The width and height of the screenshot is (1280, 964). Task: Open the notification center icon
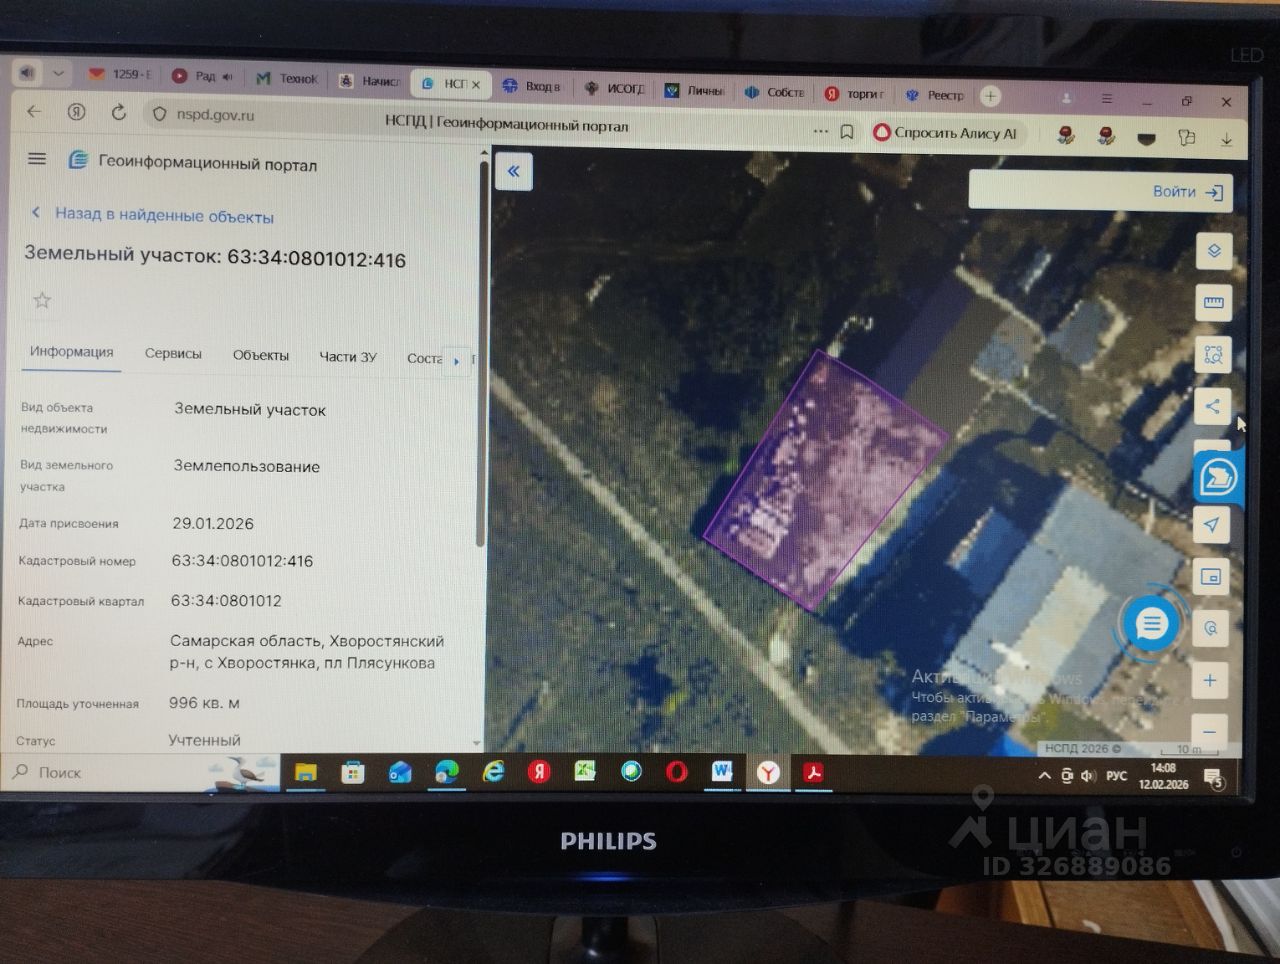[x=1214, y=778]
